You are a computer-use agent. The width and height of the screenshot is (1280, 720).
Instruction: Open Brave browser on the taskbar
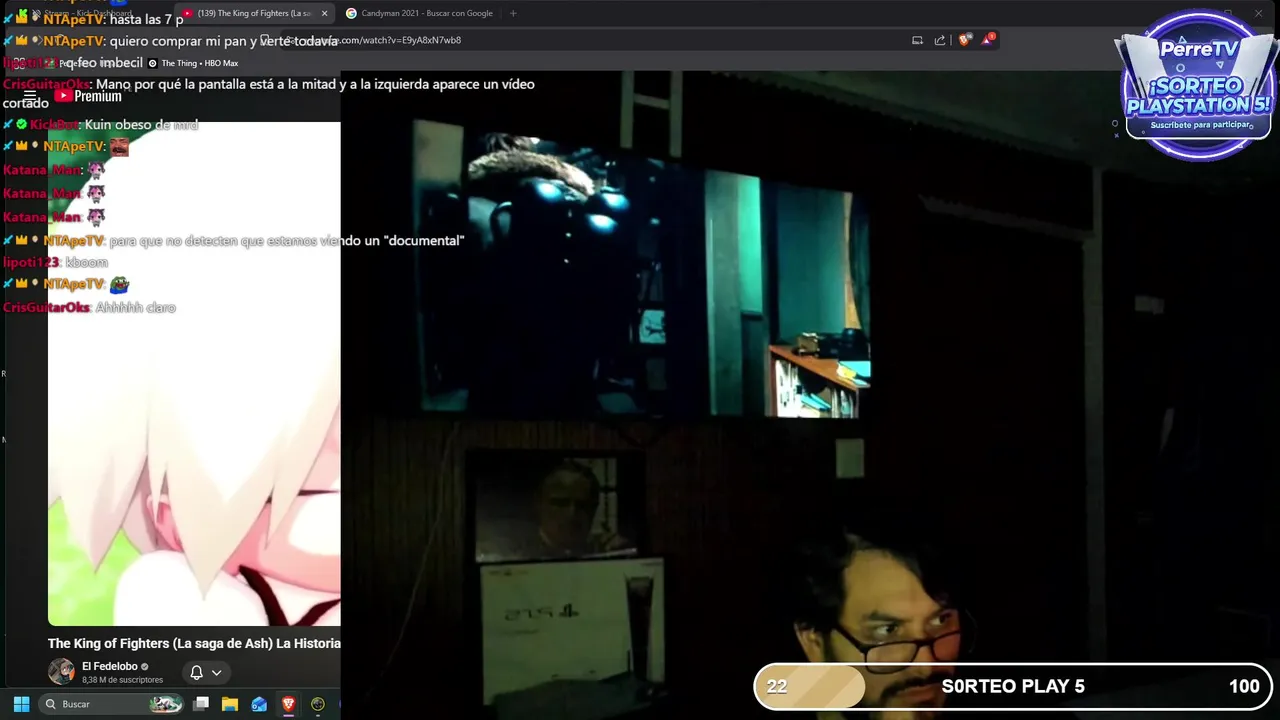(288, 704)
